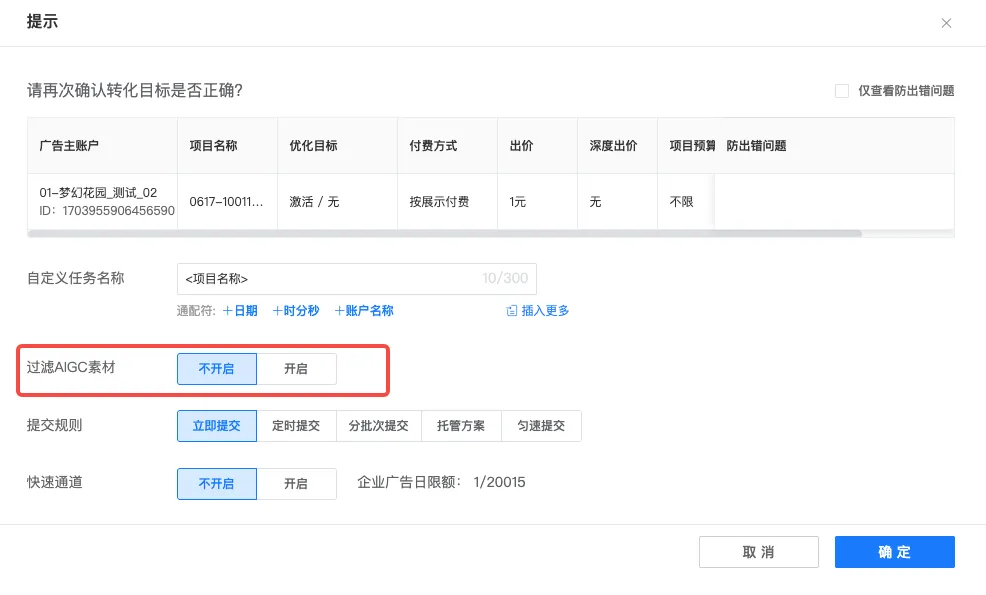Click project name cell 0617-10011...
The height and width of the screenshot is (595, 986).
[x=226, y=202]
